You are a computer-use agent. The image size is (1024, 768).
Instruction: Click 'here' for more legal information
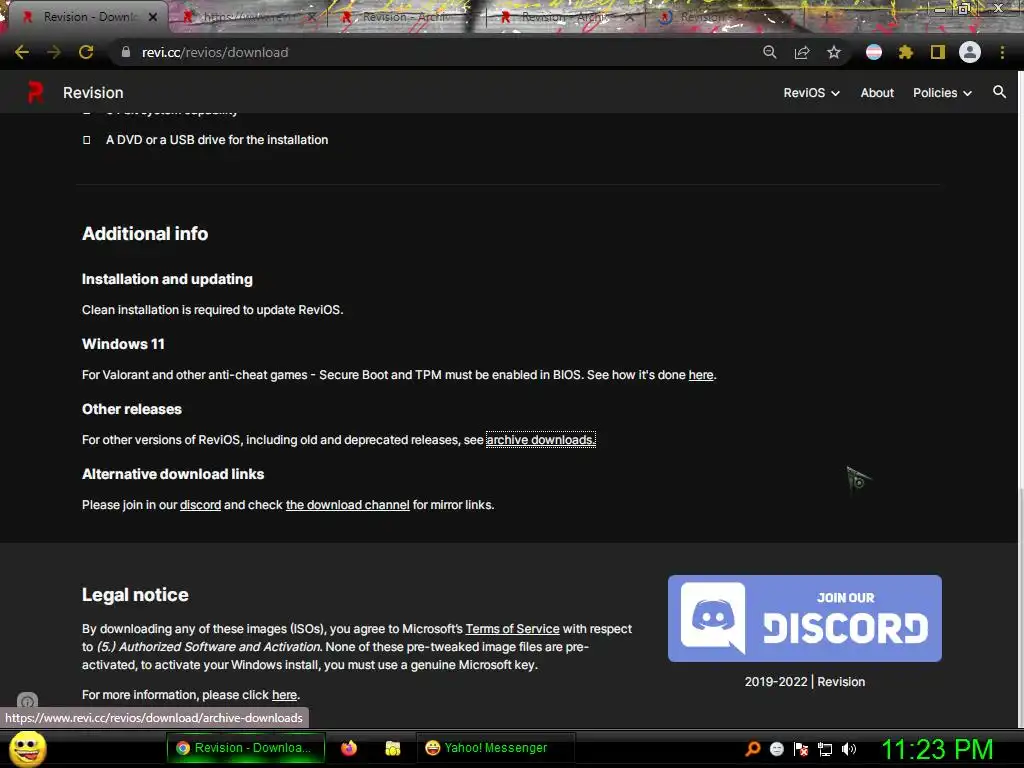pos(284,695)
